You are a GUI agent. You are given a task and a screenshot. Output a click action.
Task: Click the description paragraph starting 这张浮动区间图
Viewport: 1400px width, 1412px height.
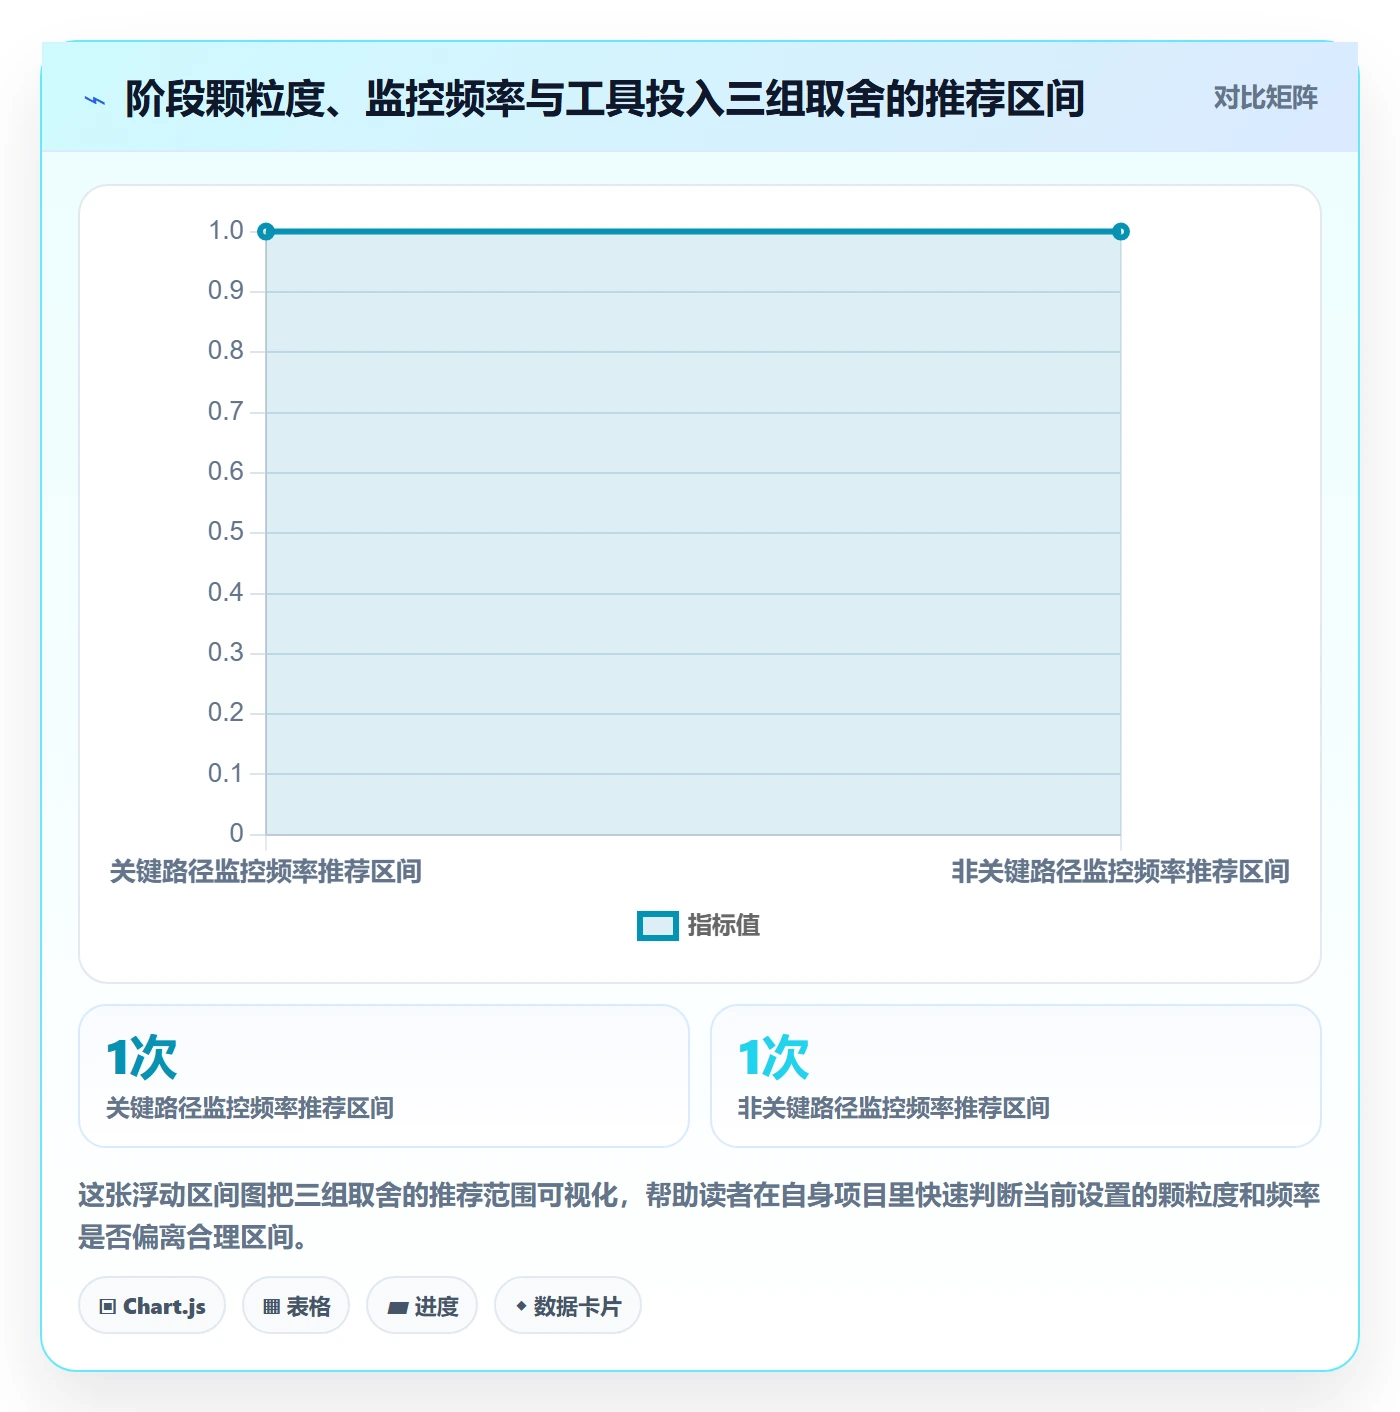point(700,1216)
